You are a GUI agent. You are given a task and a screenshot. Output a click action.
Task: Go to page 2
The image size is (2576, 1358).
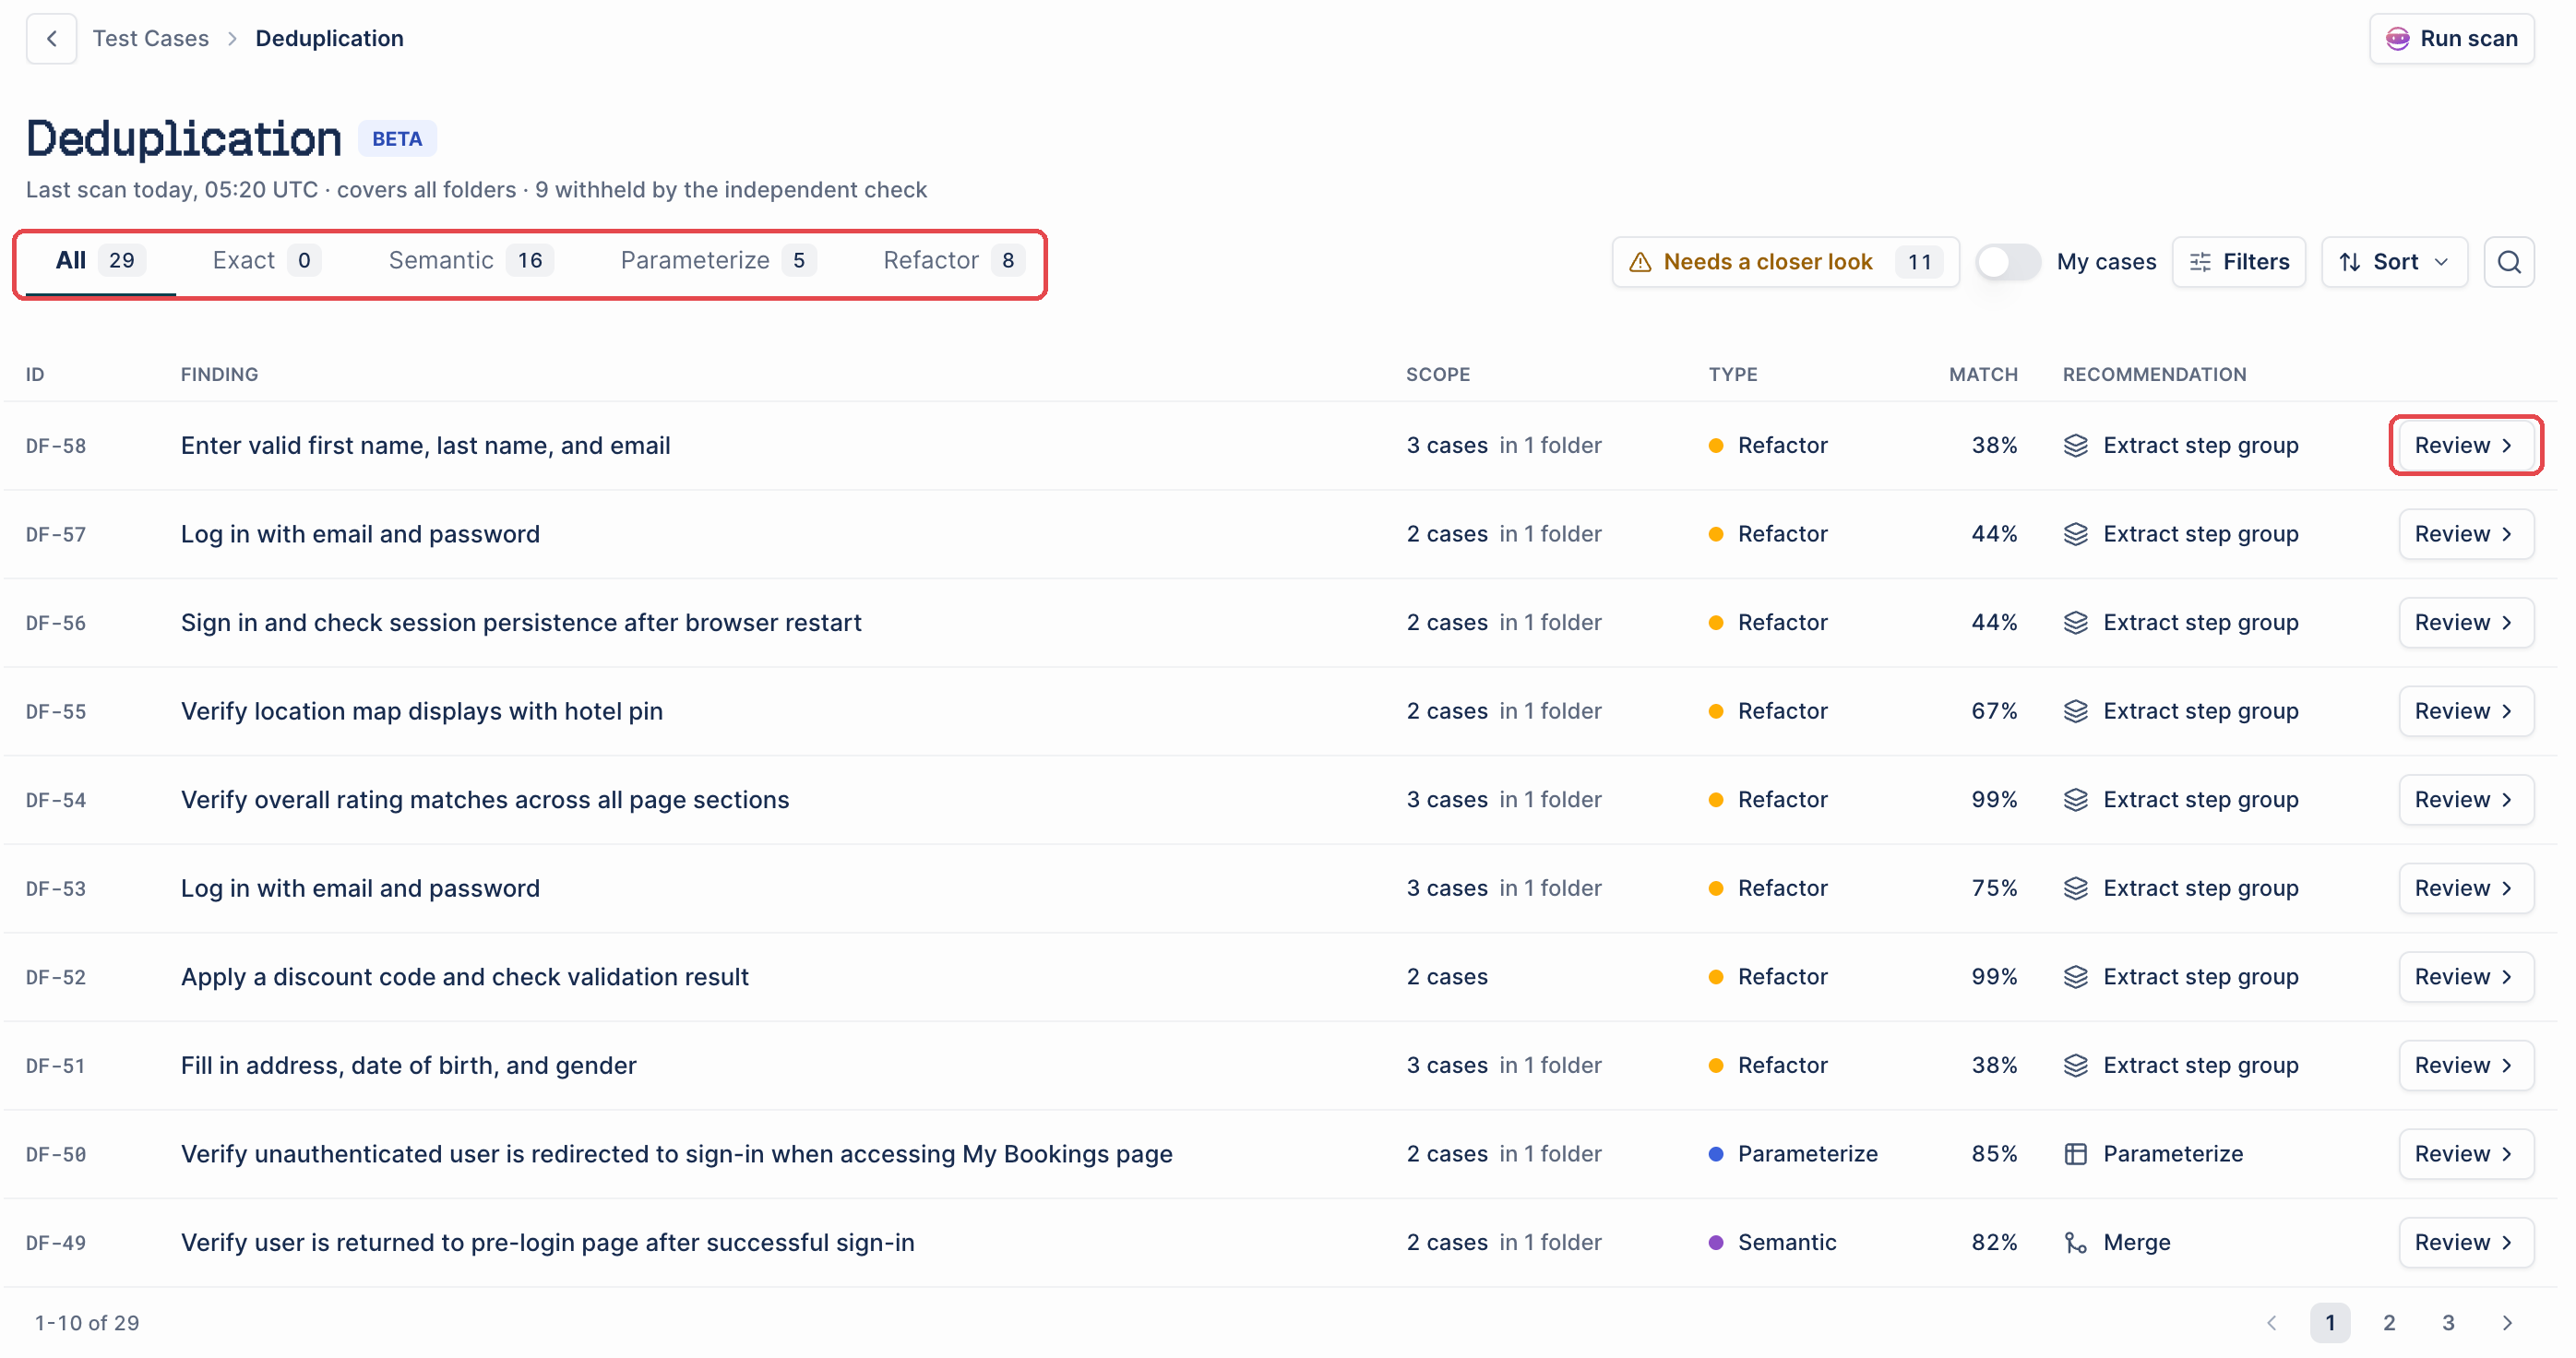(x=2388, y=1322)
